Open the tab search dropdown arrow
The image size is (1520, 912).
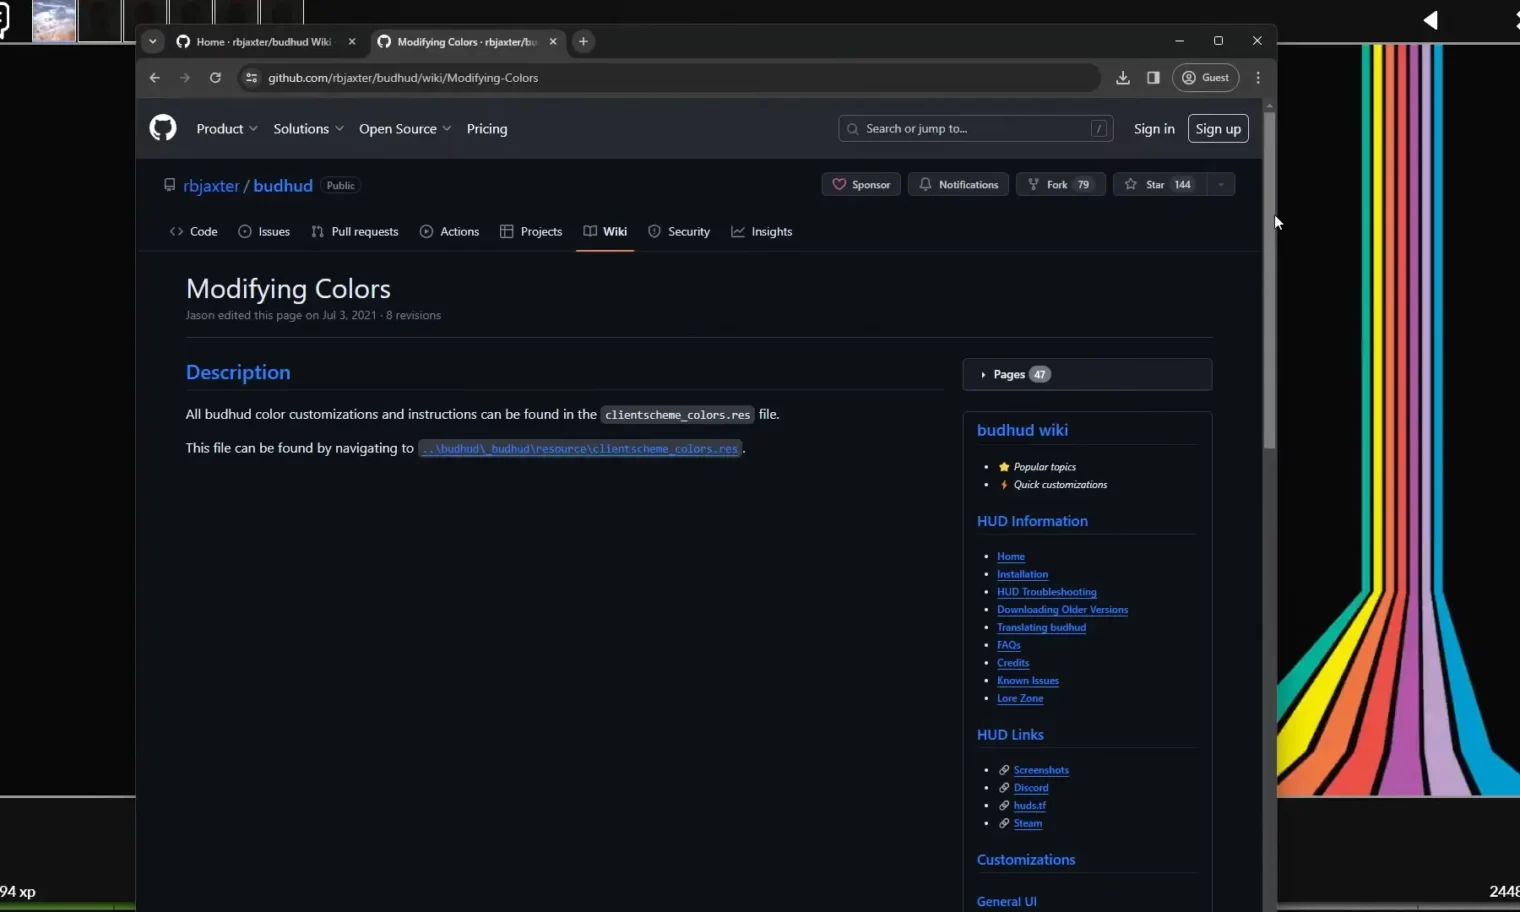(152, 41)
